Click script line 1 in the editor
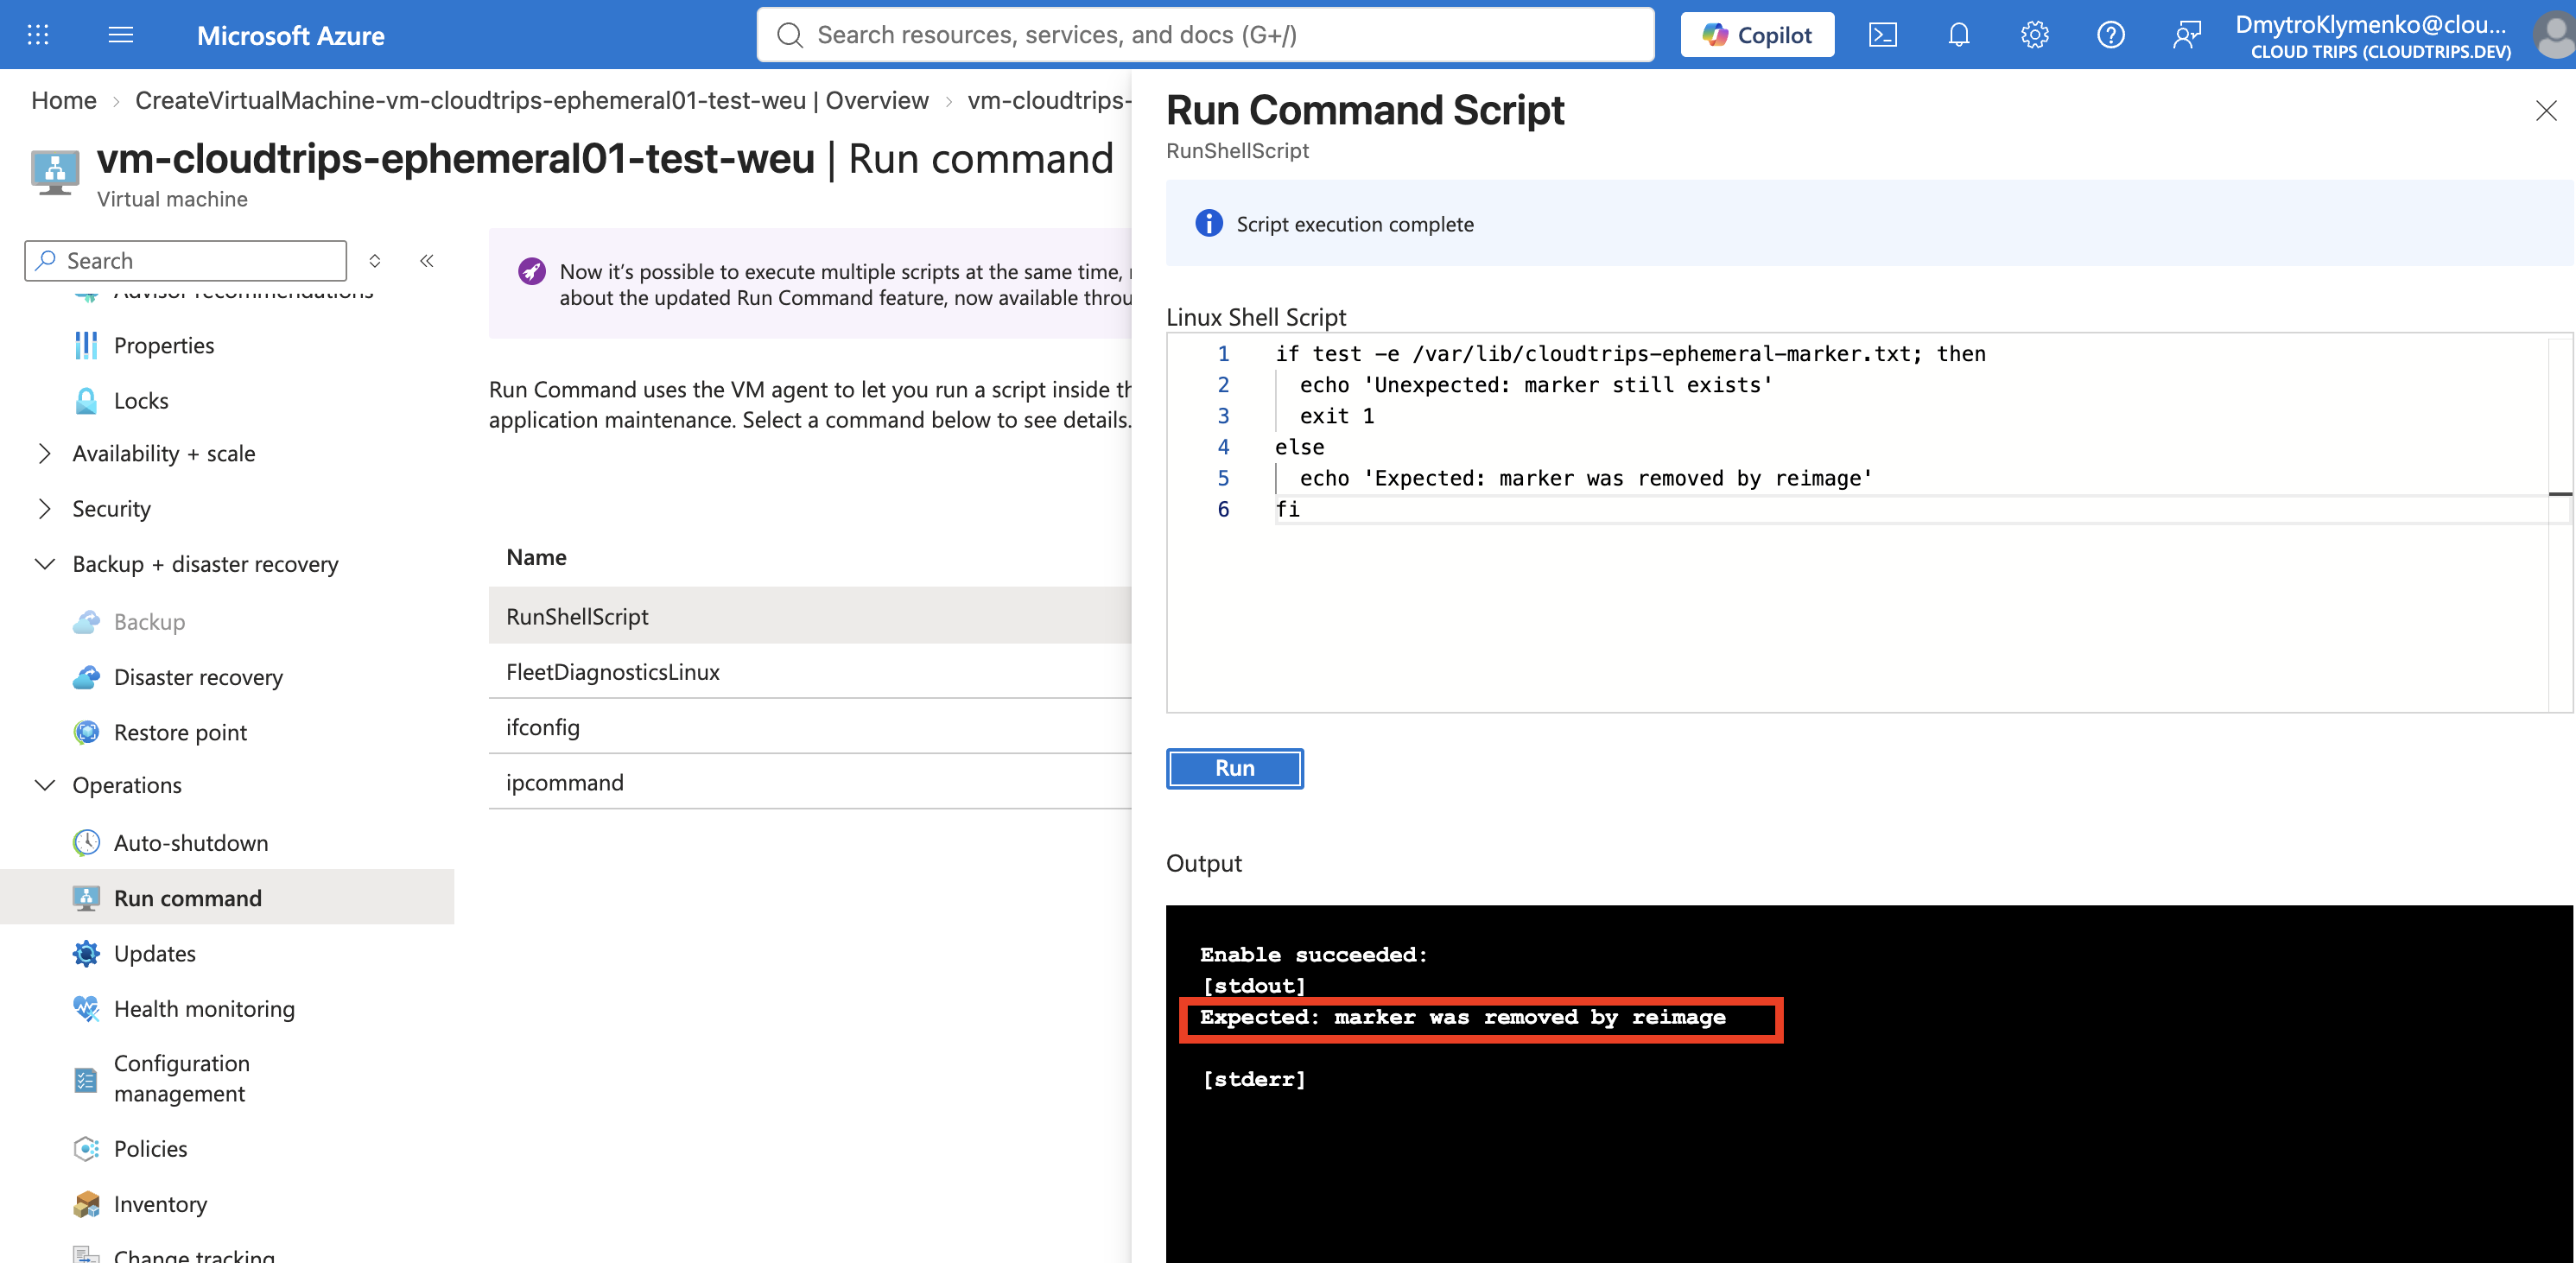The image size is (2576, 1263). (1630, 353)
